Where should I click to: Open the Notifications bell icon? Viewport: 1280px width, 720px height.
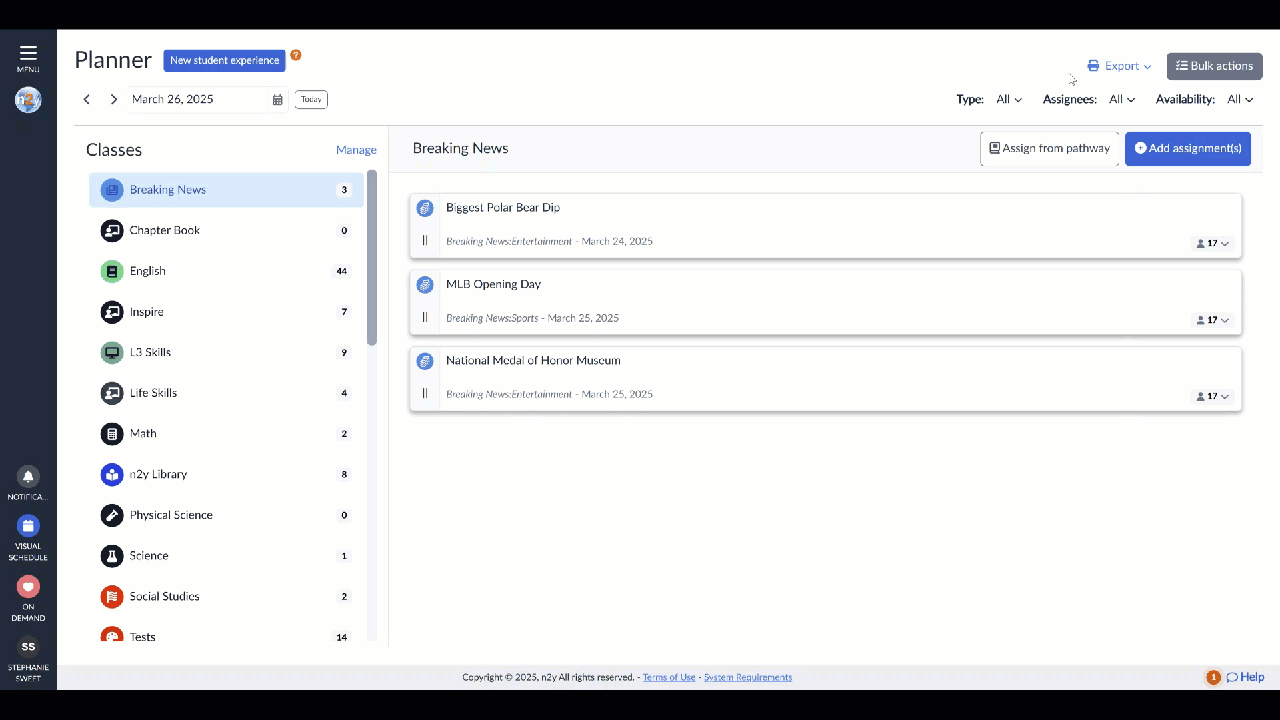(x=28, y=477)
